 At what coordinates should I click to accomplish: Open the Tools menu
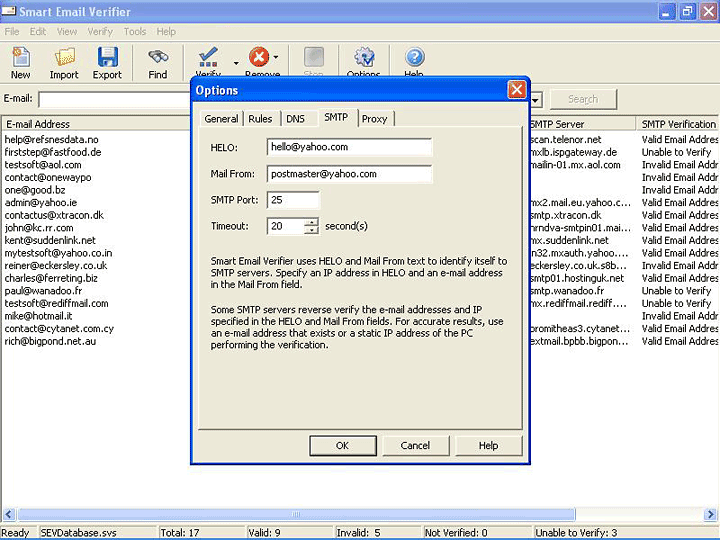tap(135, 32)
